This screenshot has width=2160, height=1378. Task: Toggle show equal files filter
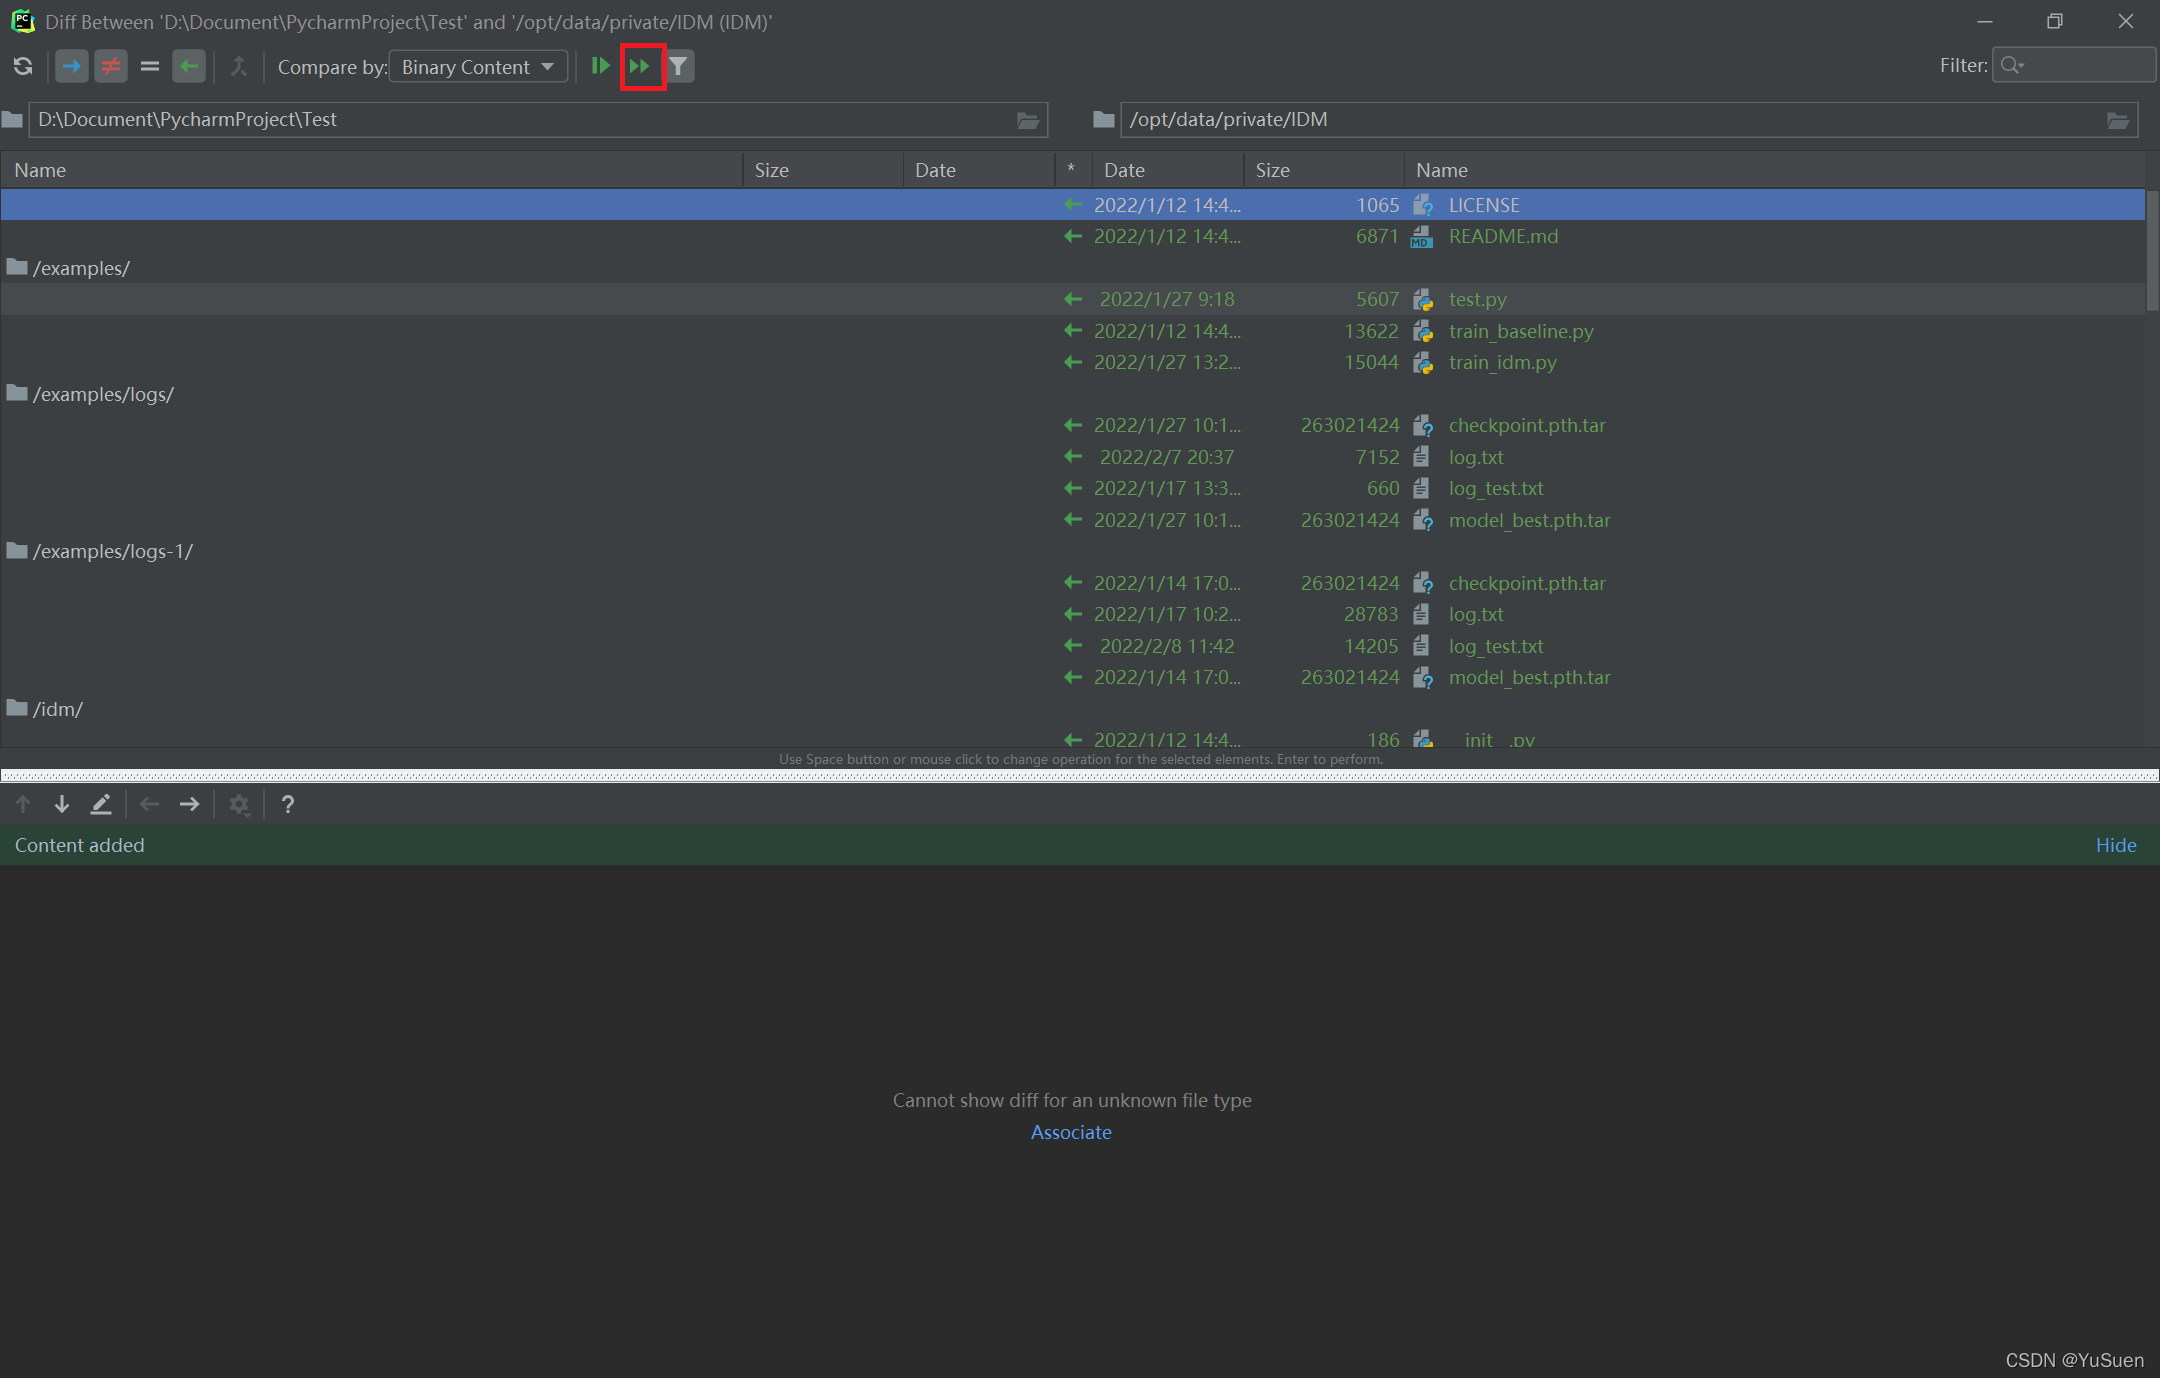[150, 66]
